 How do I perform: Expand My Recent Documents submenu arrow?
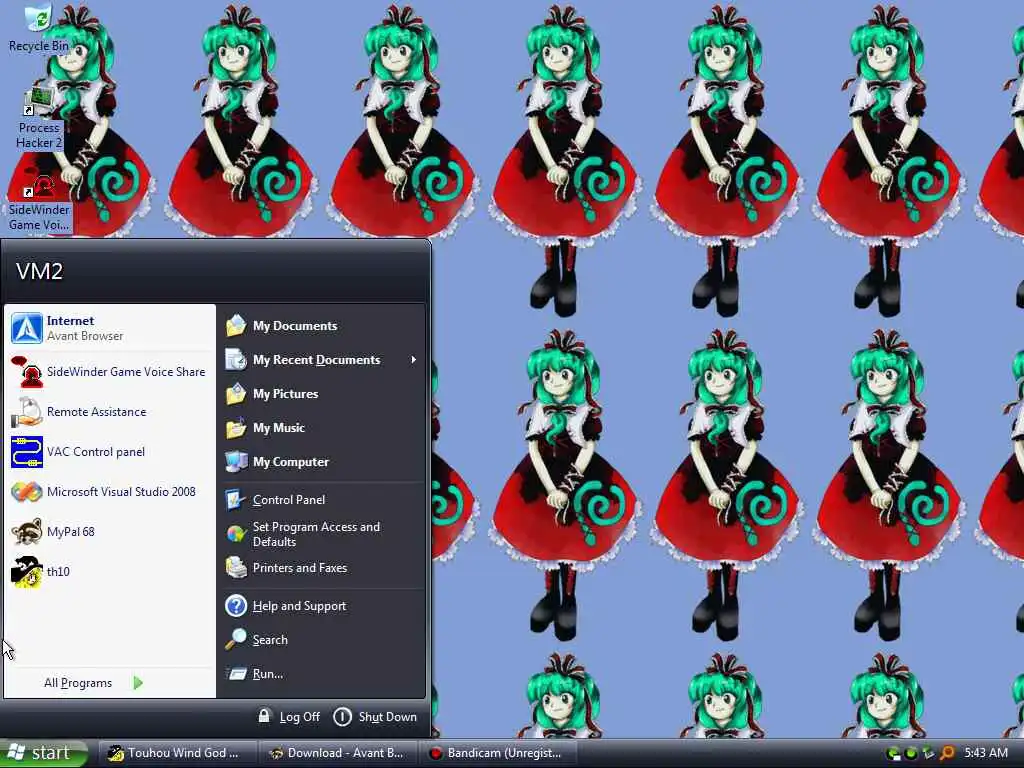tap(413, 360)
